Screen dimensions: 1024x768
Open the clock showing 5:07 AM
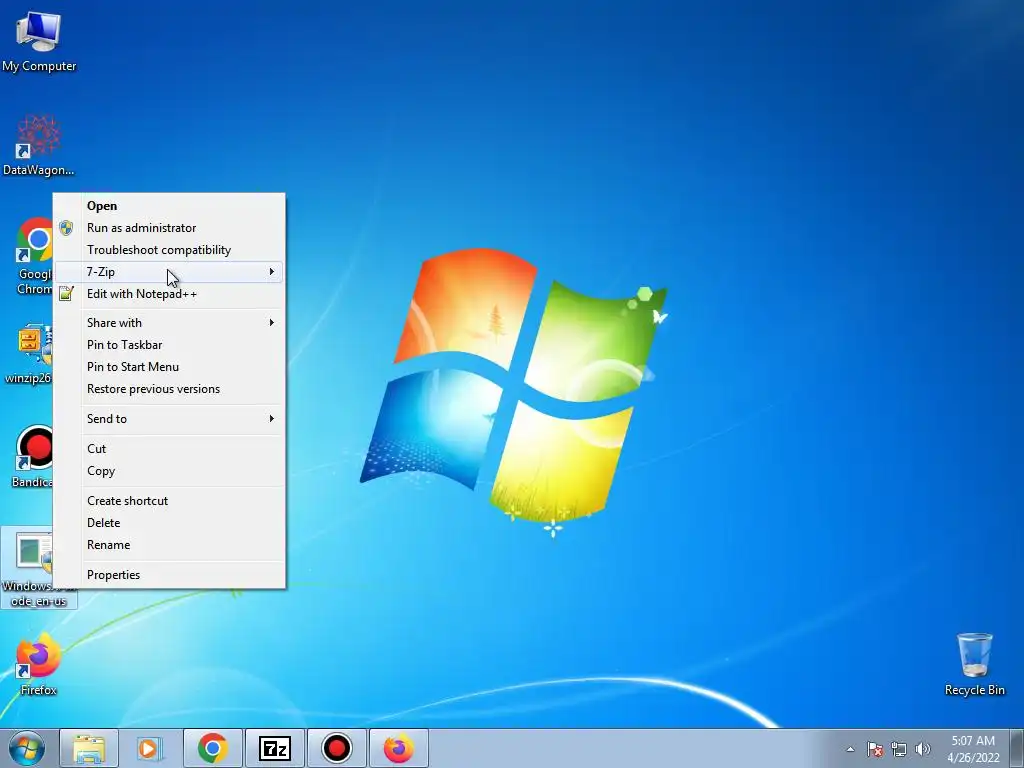[973, 749]
